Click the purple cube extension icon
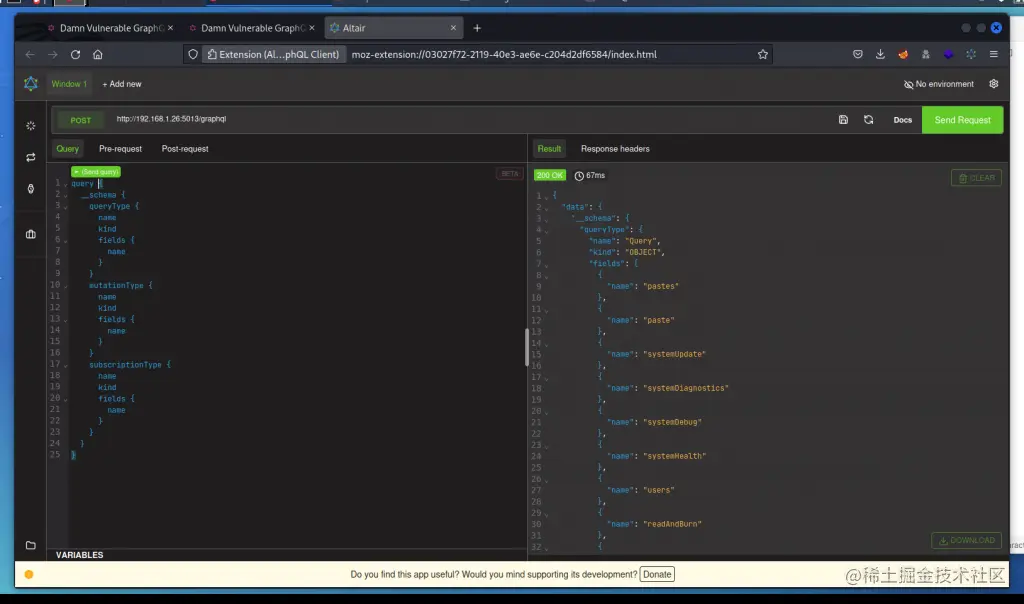 (x=948, y=54)
